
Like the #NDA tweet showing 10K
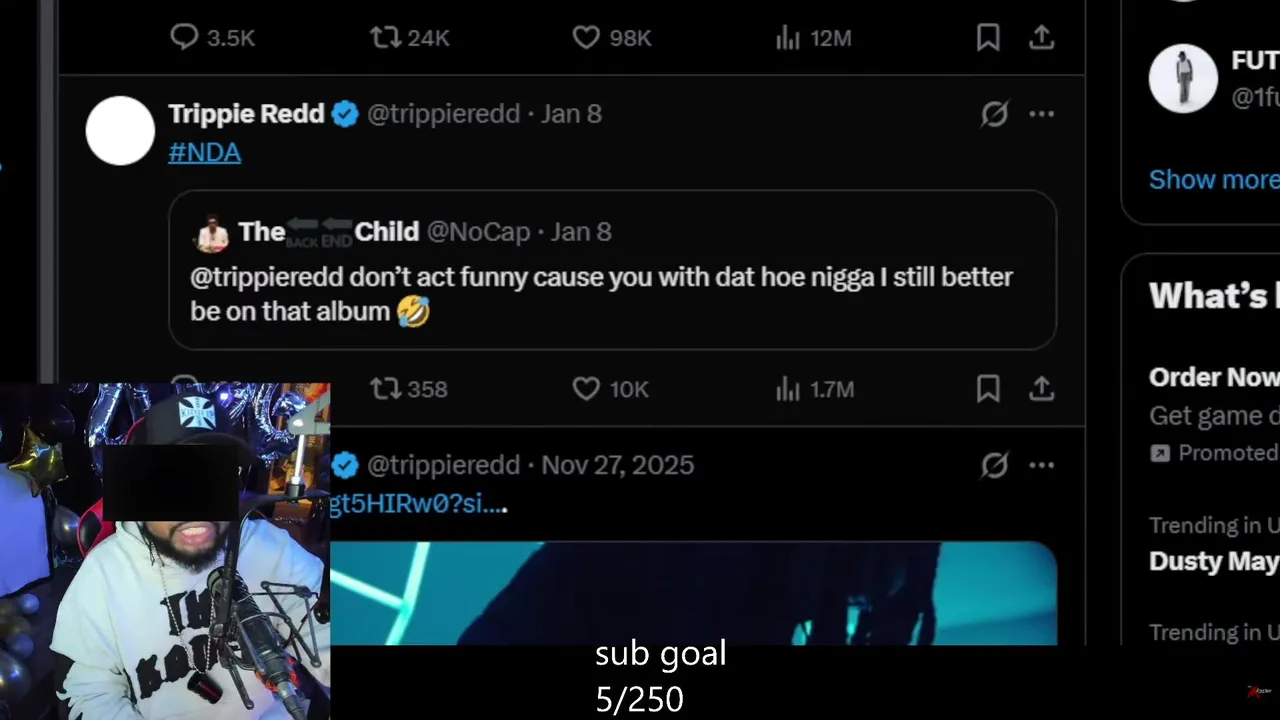click(x=611, y=389)
